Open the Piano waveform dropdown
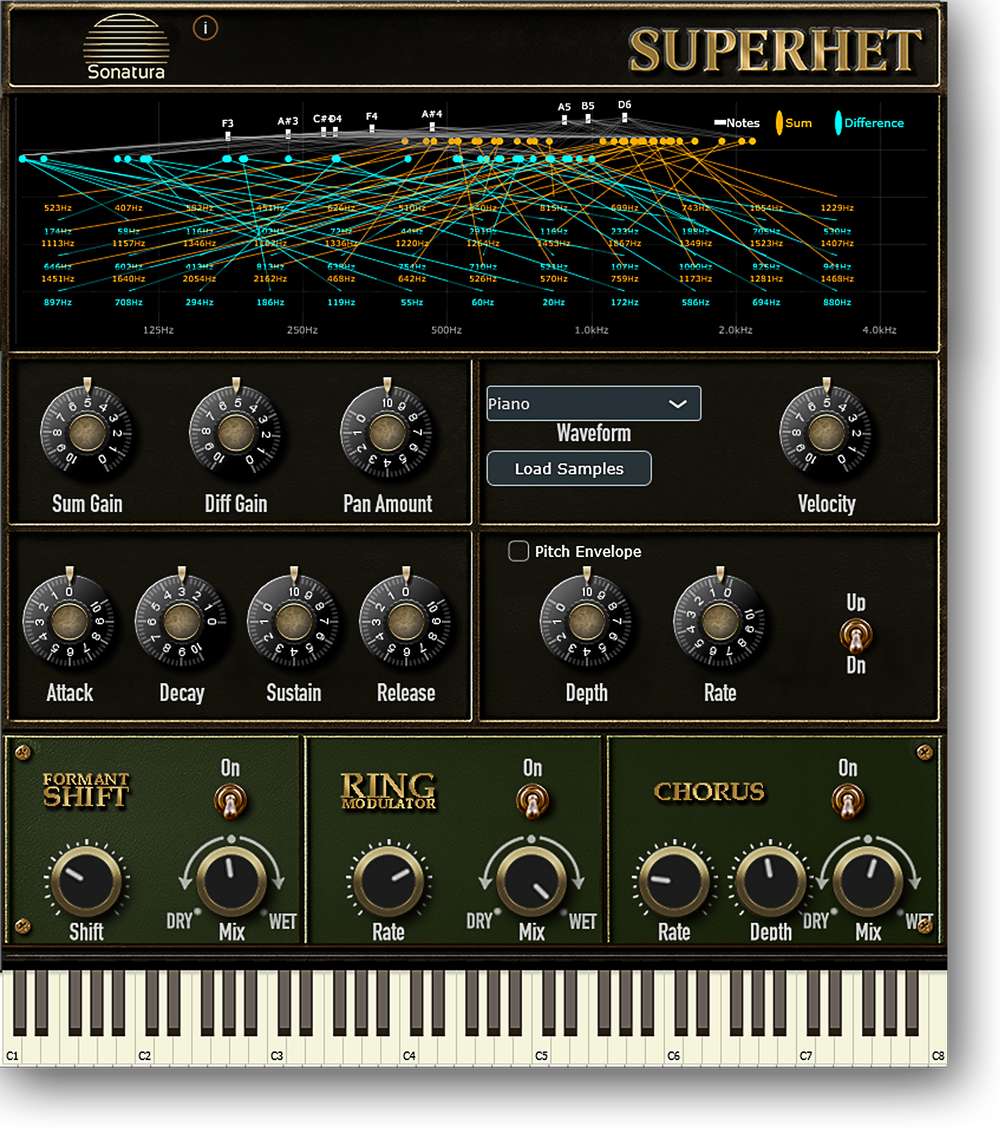Screen dimensions: 1000x1134 coord(594,404)
